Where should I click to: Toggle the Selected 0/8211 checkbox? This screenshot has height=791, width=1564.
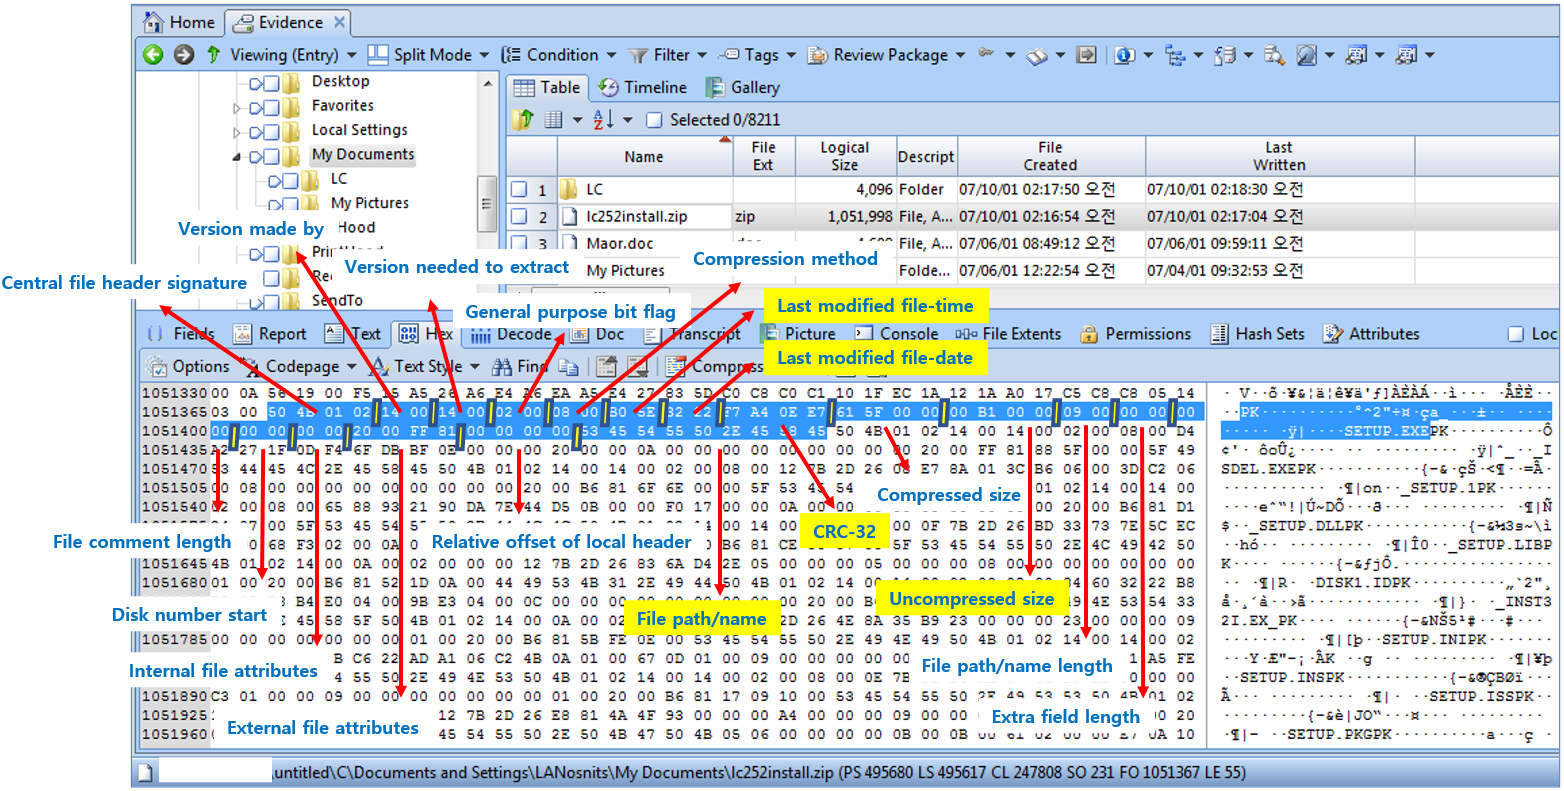654,120
